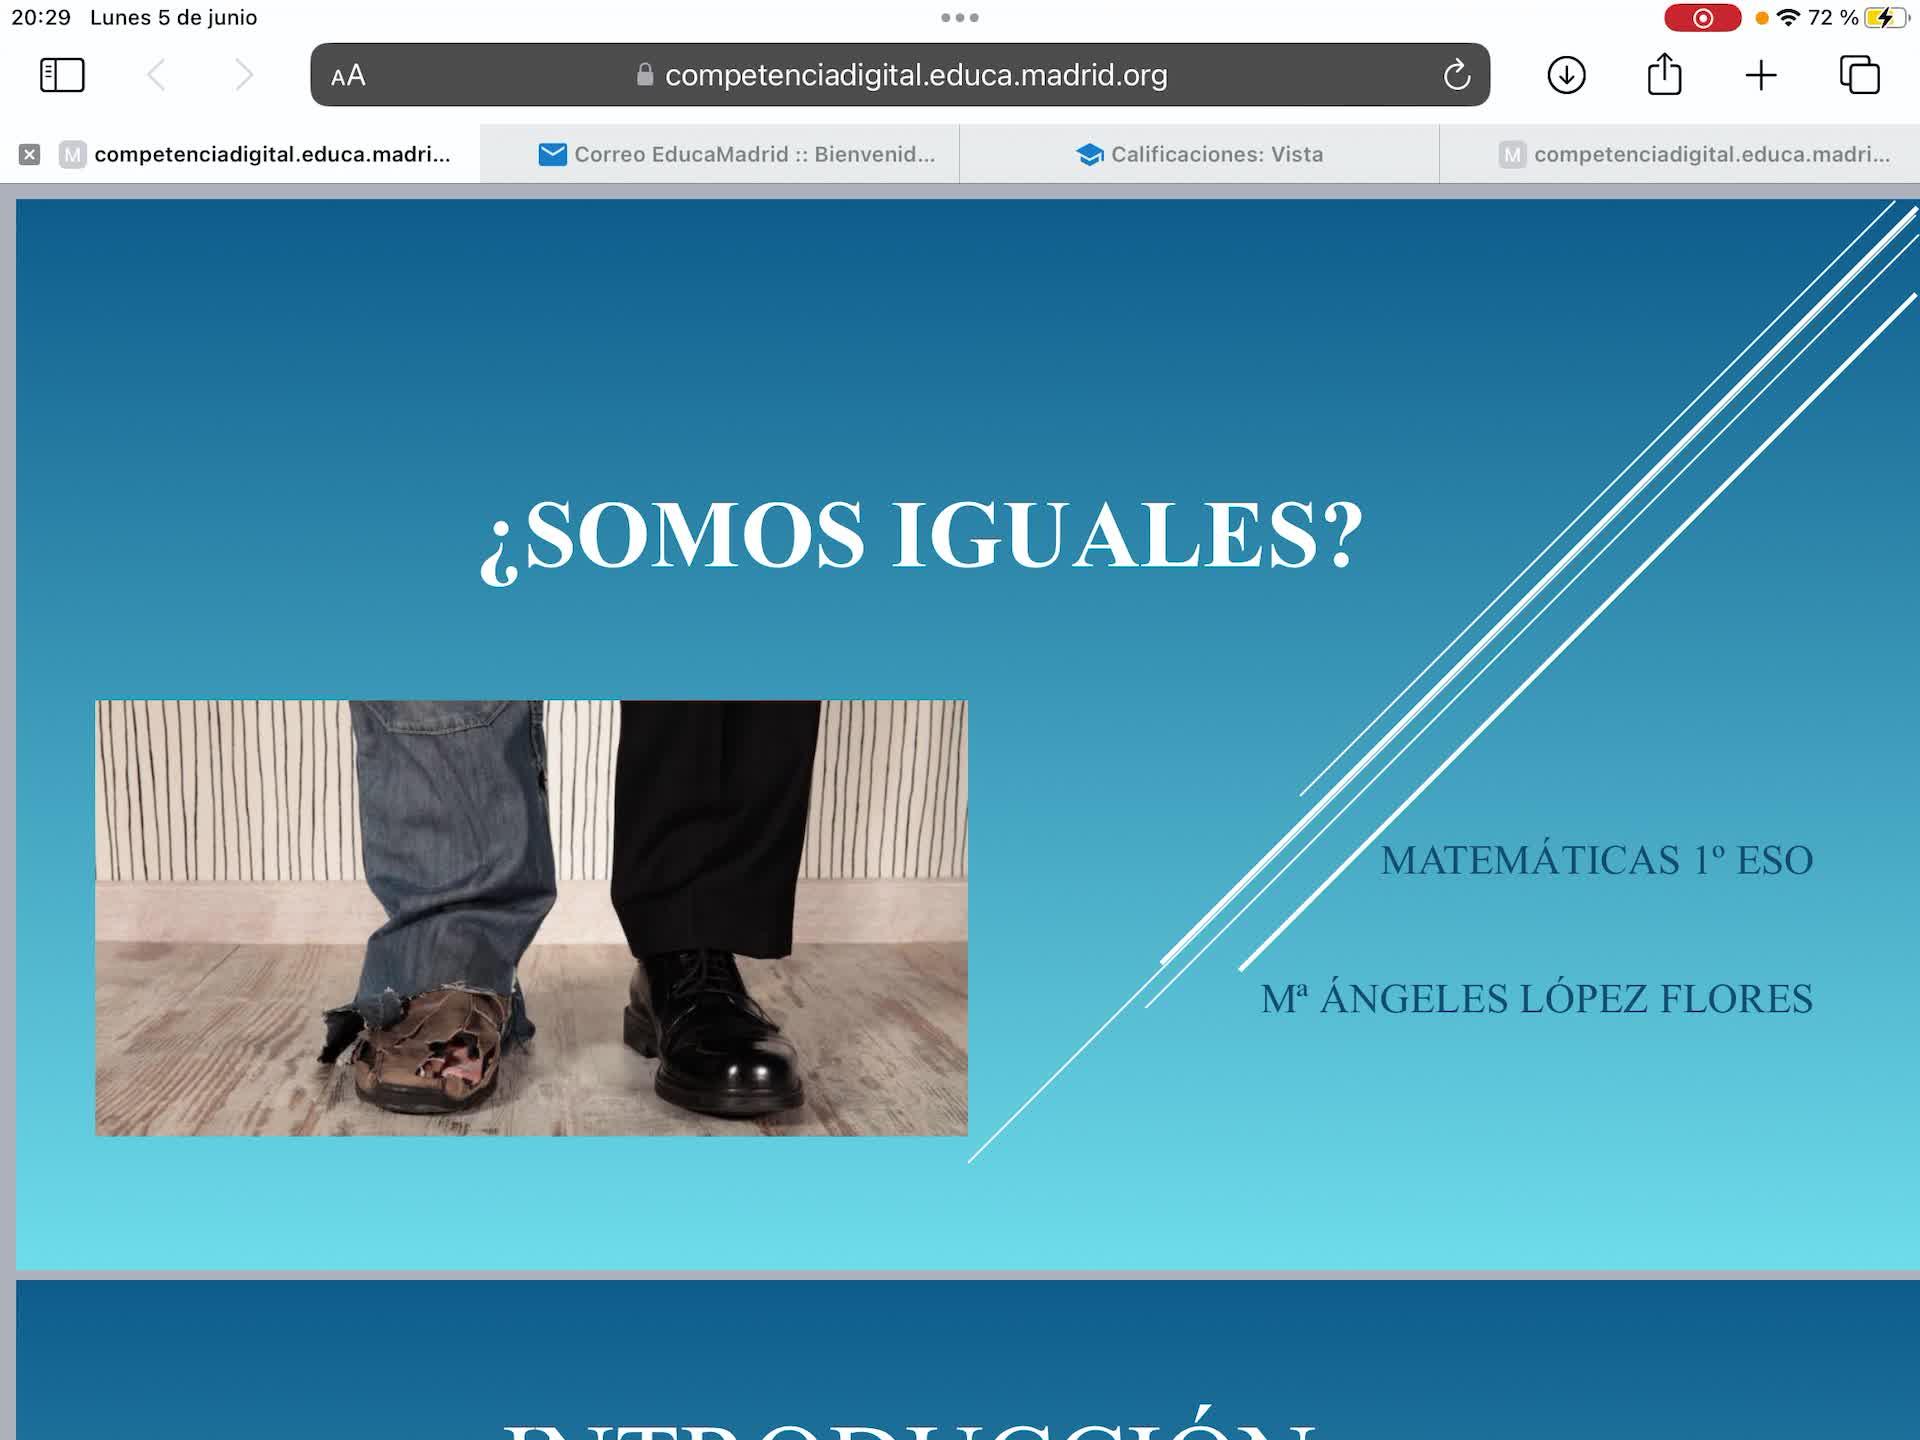Switch to Calificaciones: Vista tab
Screen dimensions: 1920x1440
coord(1200,154)
